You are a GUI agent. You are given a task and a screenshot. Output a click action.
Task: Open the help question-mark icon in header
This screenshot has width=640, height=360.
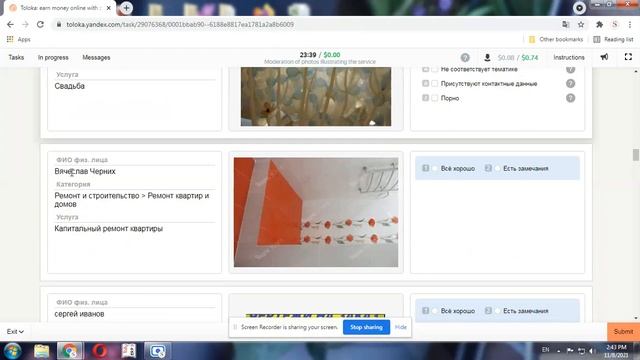click(x=465, y=58)
